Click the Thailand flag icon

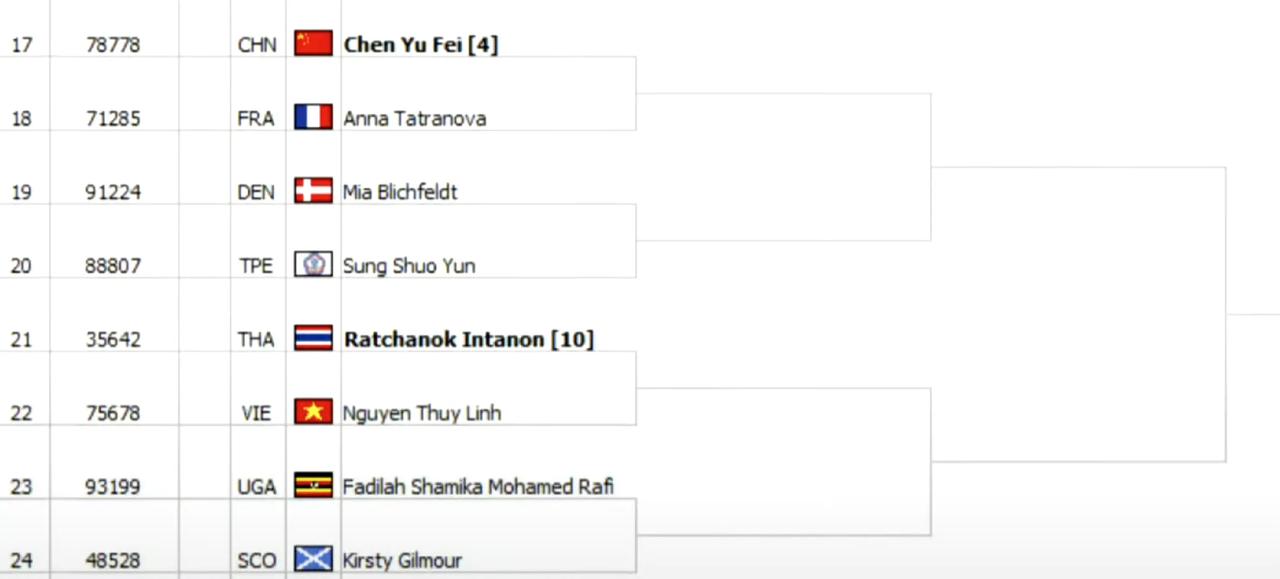[x=313, y=338]
